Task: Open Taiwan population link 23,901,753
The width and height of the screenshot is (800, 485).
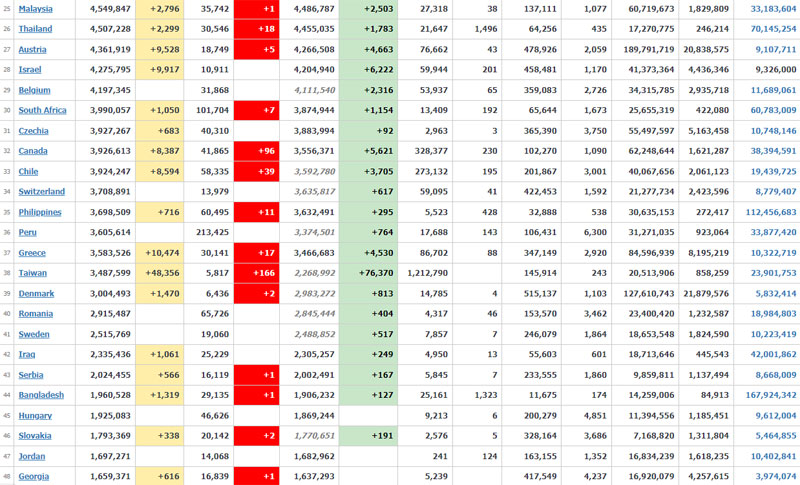Action: click(773, 273)
